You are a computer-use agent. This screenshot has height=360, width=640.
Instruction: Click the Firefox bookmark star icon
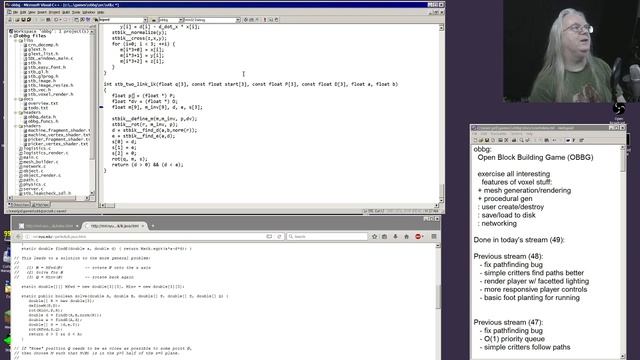click(x=374, y=236)
